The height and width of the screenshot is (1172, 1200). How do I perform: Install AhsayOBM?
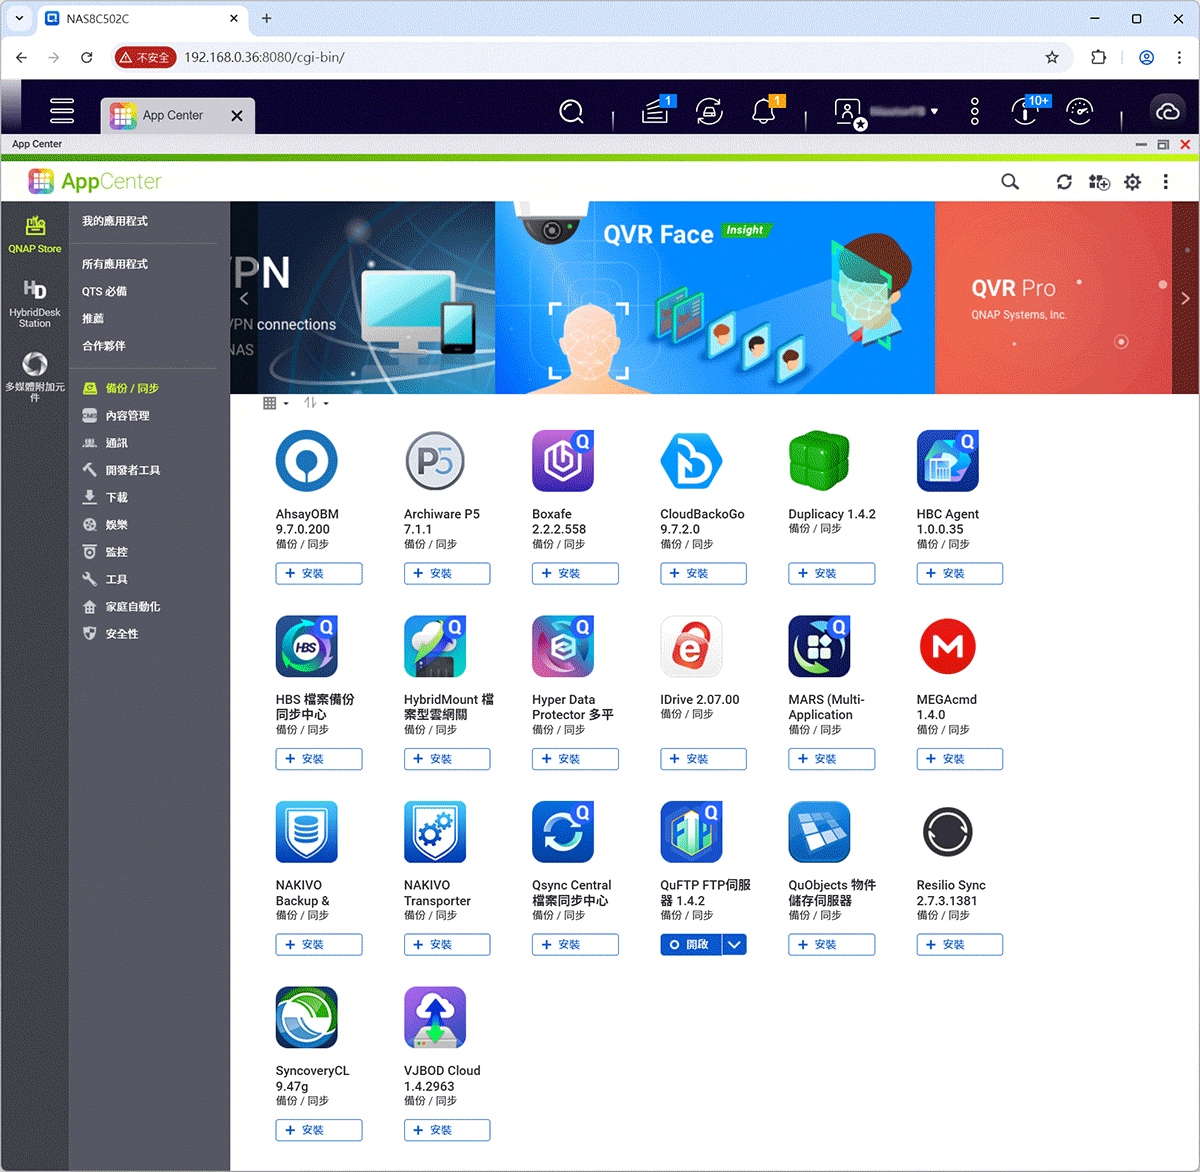[x=319, y=573]
